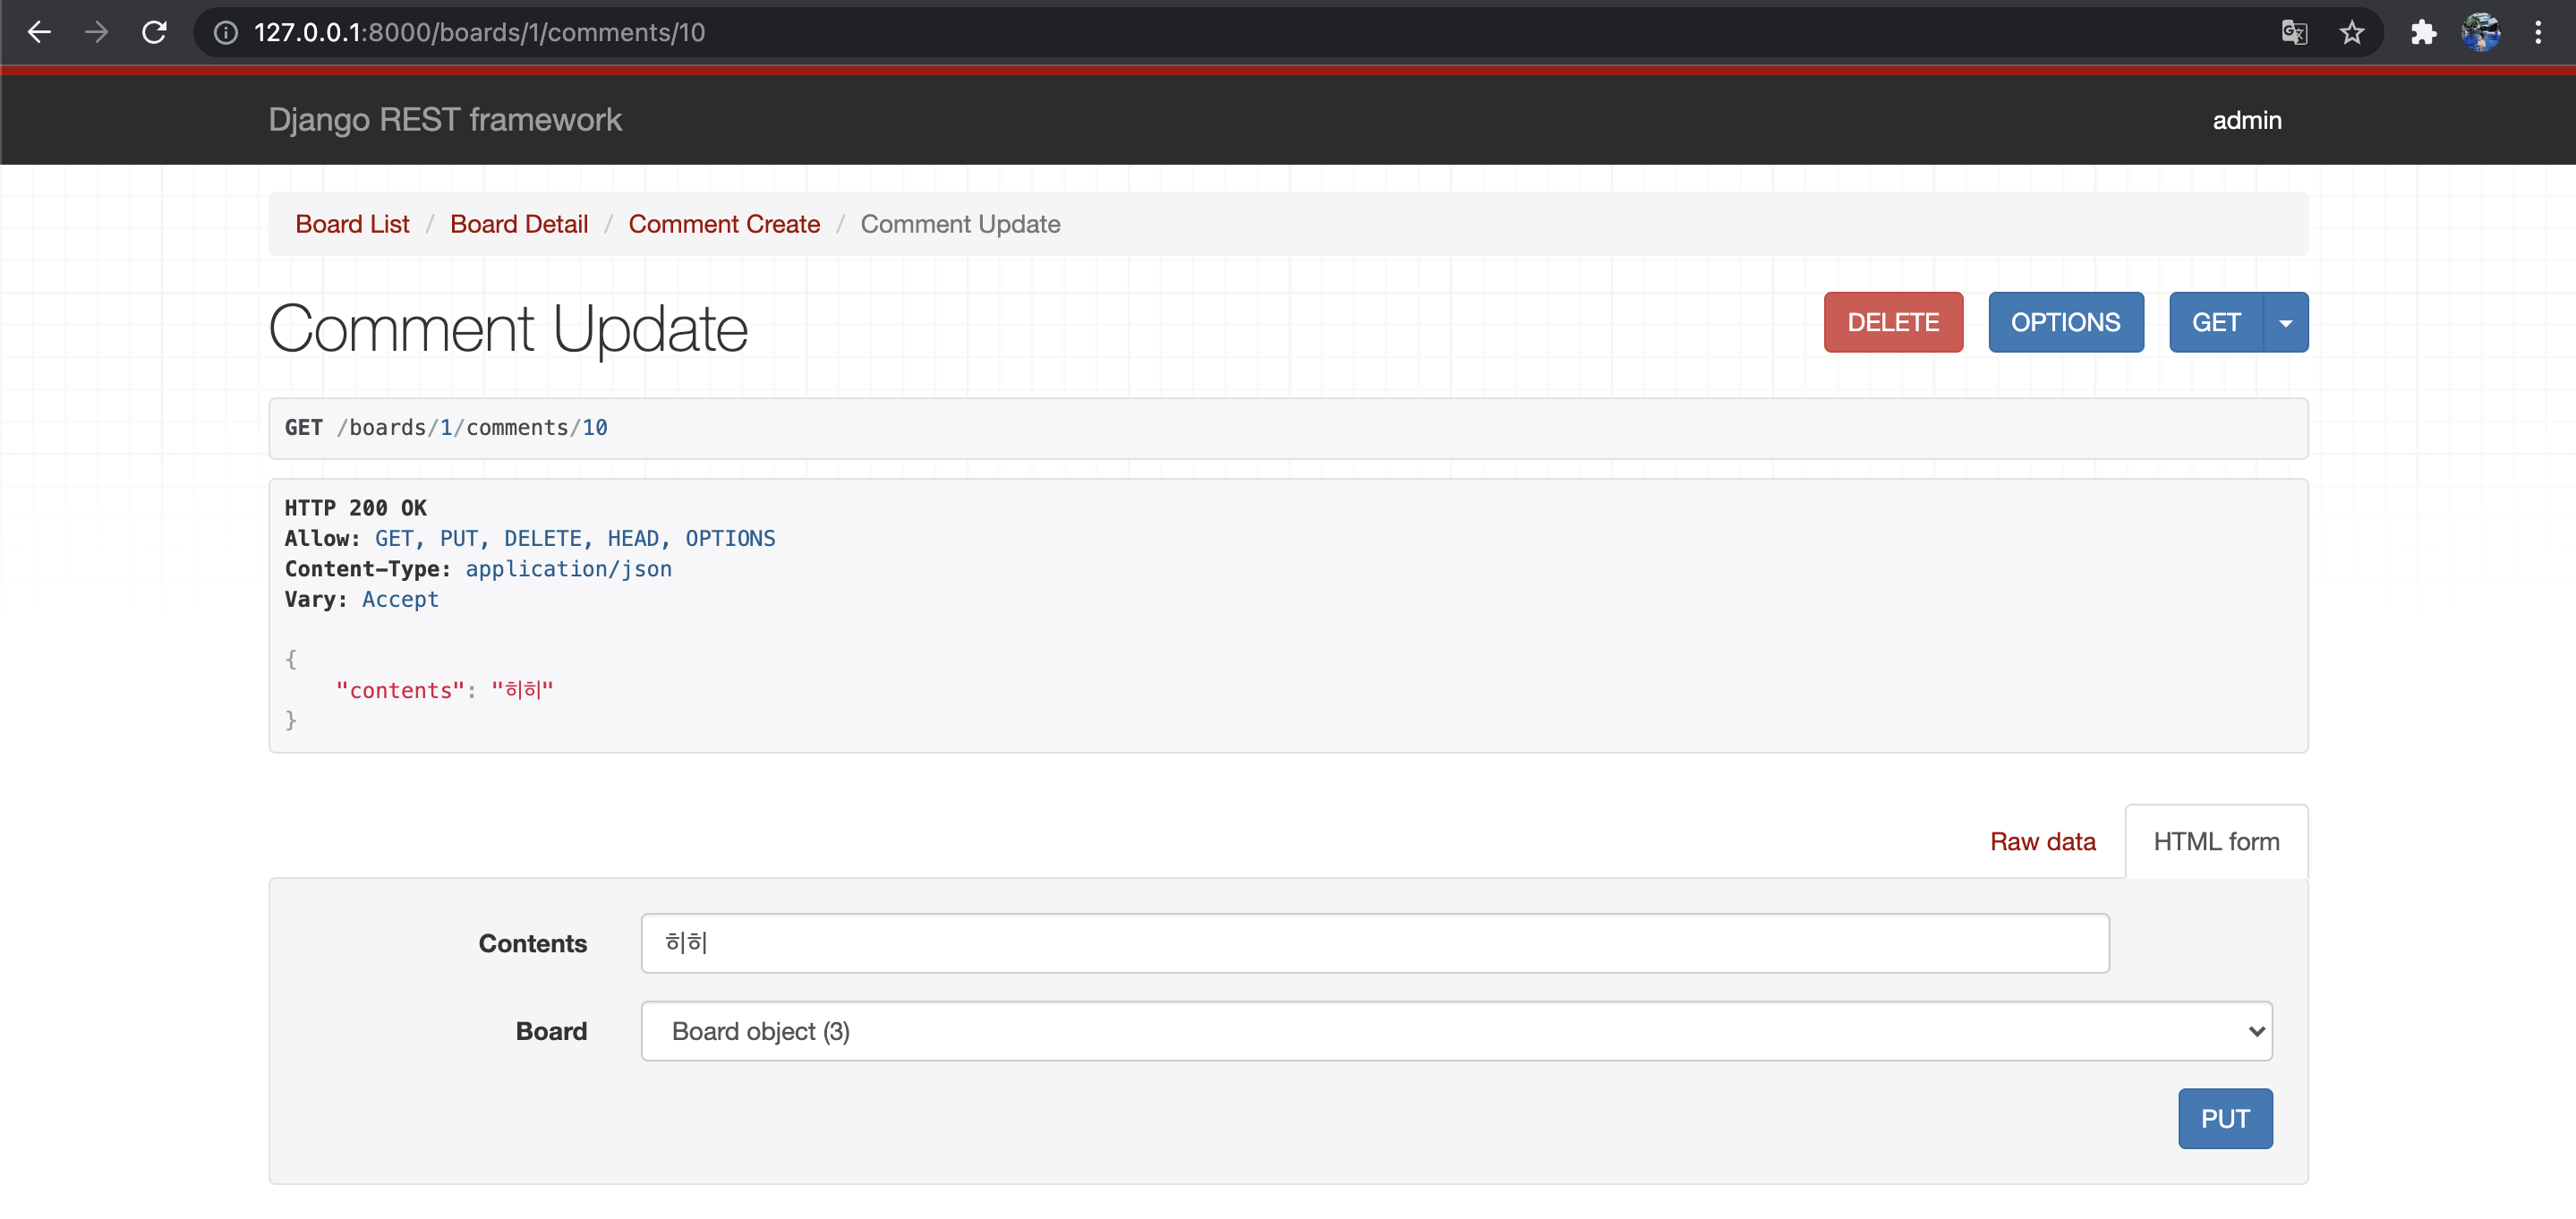Go to Board List breadcrumb
This screenshot has width=2576, height=1219.
click(x=352, y=224)
